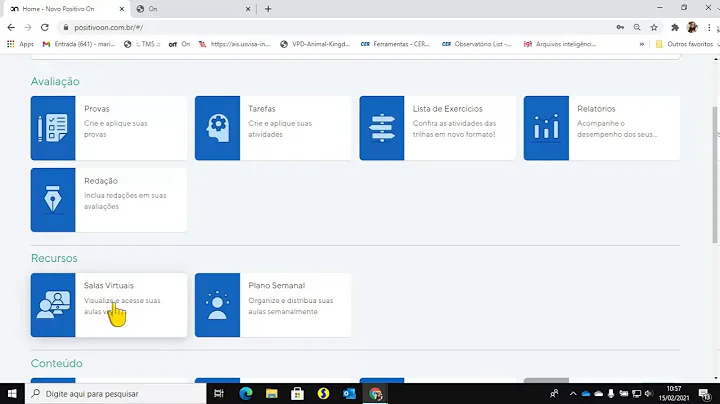Open the saved passwords key icon

click(x=620, y=28)
